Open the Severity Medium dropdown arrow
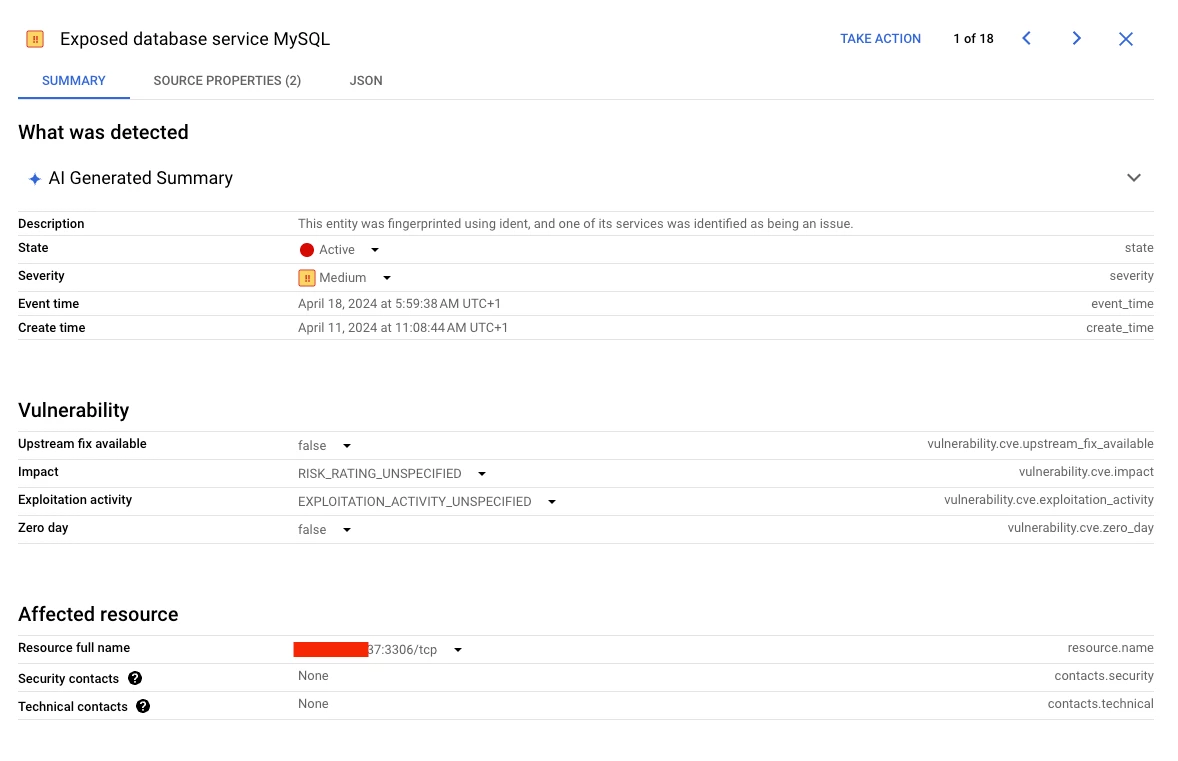Image resolution: width=1178 pixels, height=761 pixels. tap(387, 278)
